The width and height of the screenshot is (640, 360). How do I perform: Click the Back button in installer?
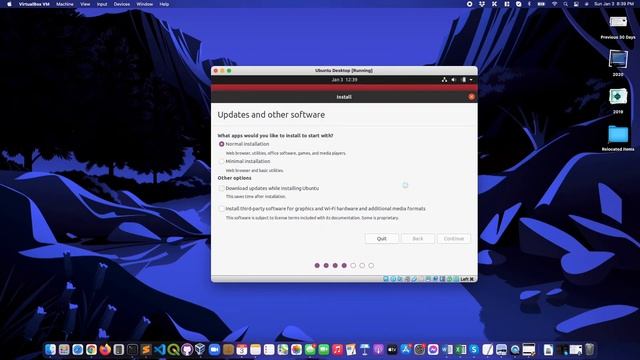418,238
